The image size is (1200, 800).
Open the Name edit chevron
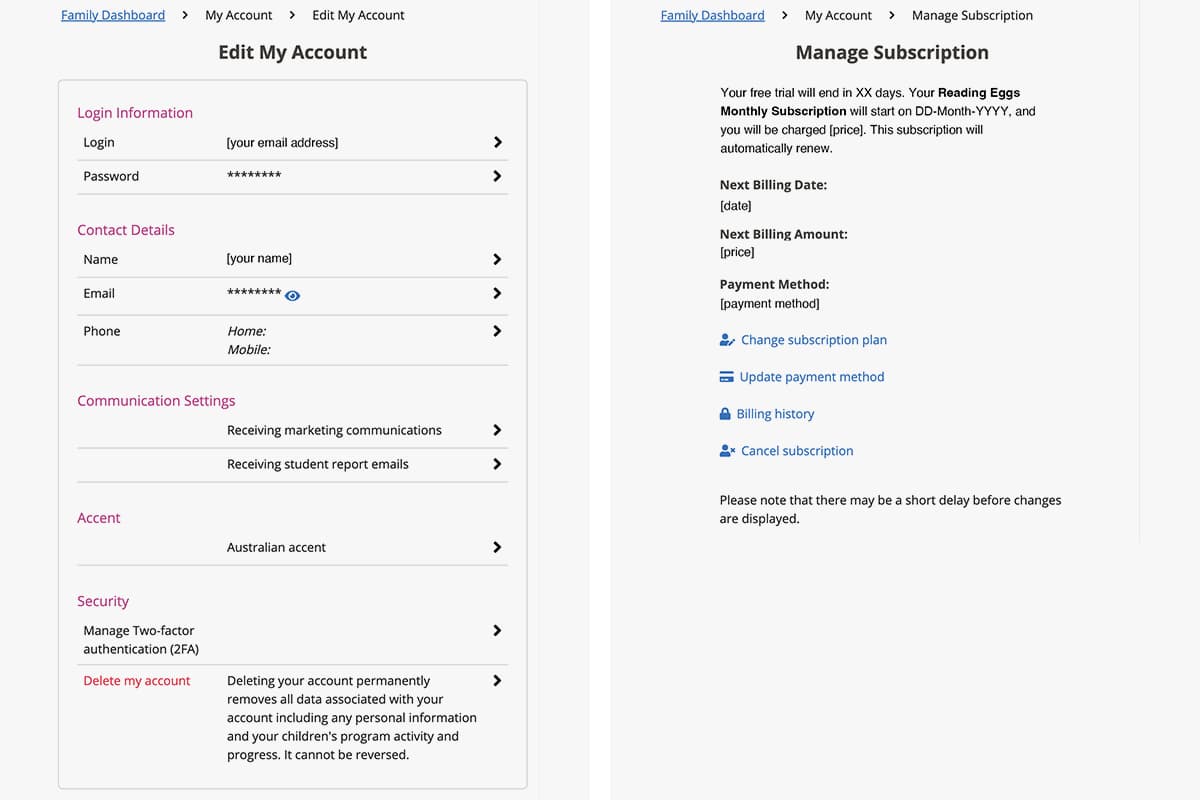[x=497, y=258]
